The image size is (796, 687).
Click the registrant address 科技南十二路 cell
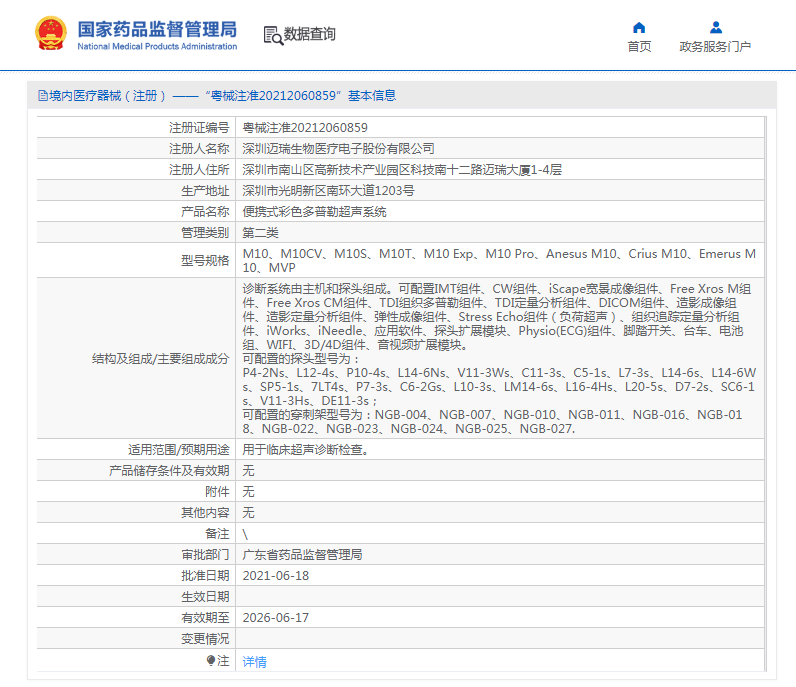(x=500, y=170)
